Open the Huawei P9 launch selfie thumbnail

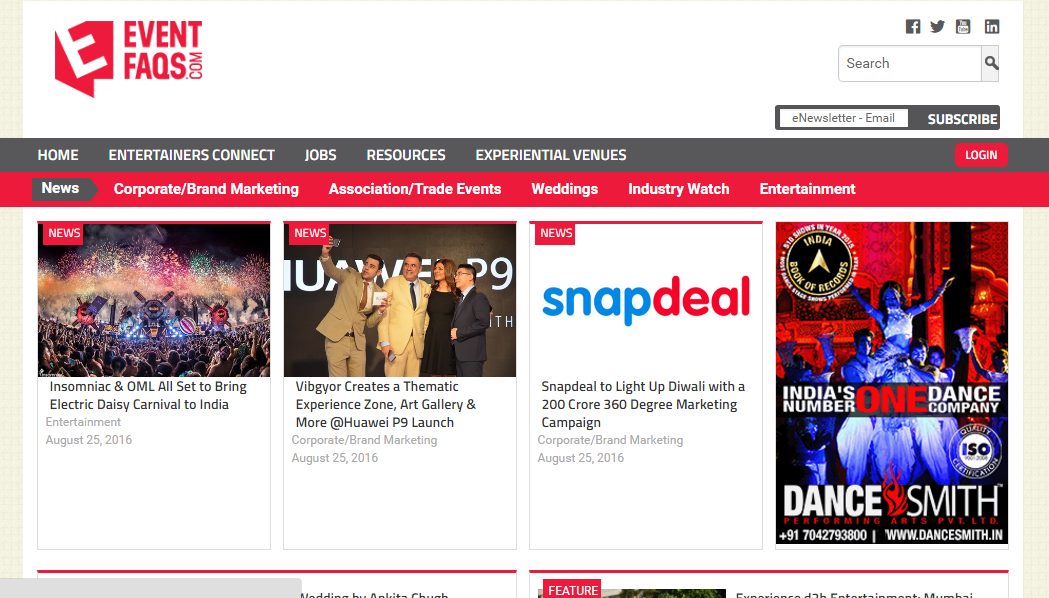[400, 300]
